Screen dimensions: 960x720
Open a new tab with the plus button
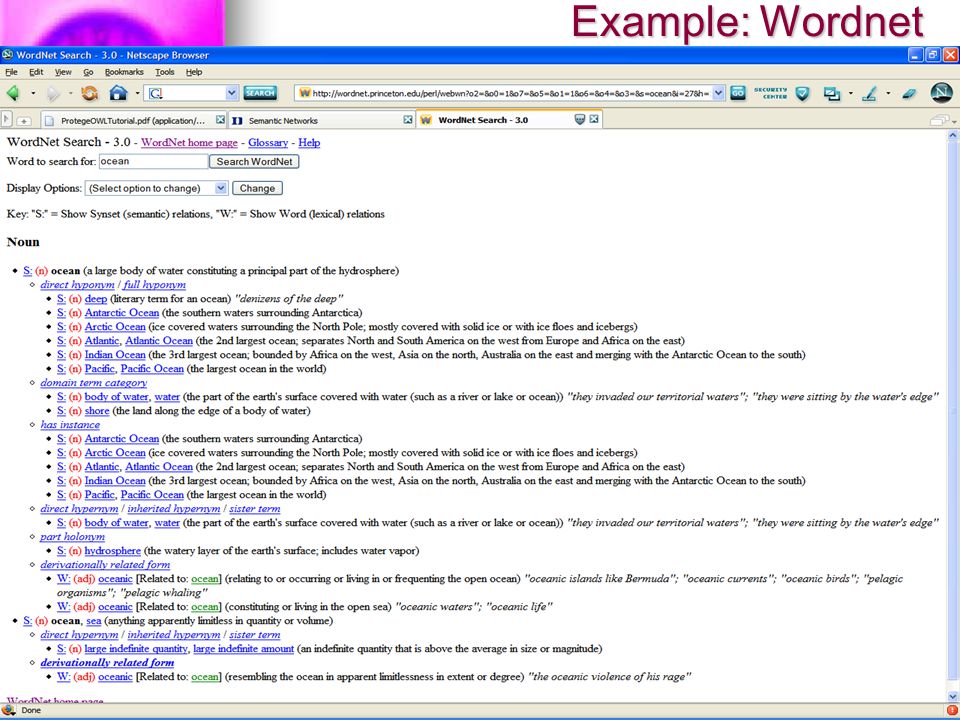point(23,121)
